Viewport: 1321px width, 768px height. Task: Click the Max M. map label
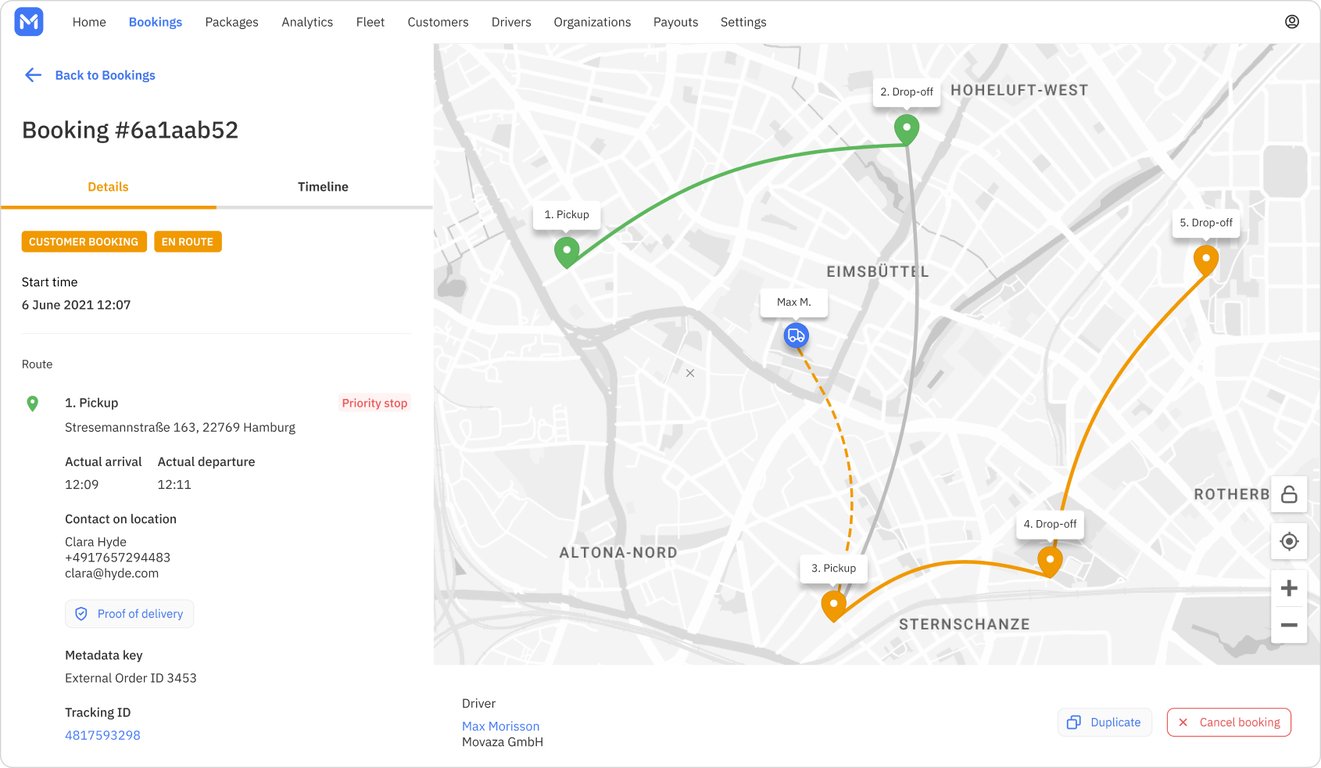pyautogui.click(x=794, y=302)
